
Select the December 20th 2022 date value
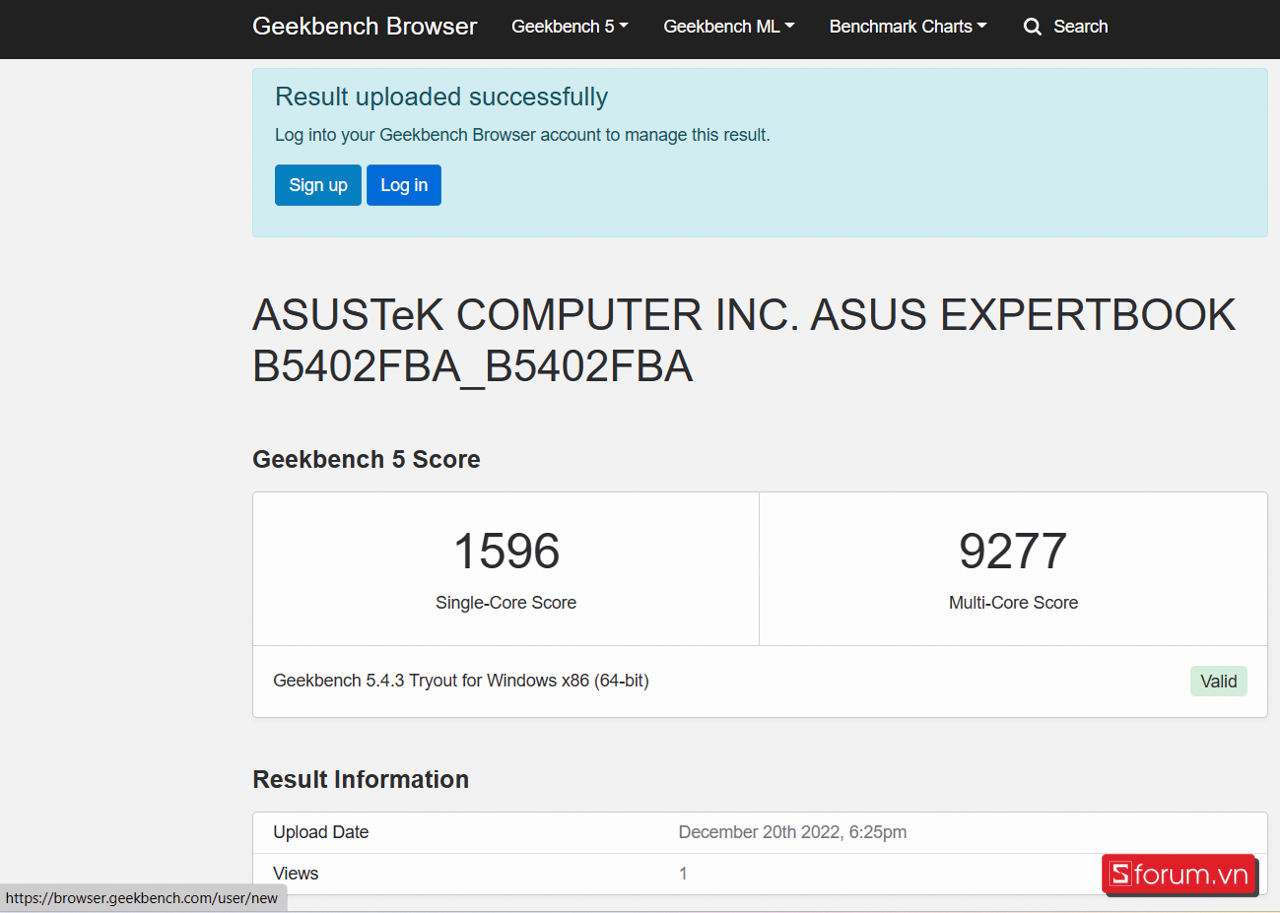[x=792, y=832]
